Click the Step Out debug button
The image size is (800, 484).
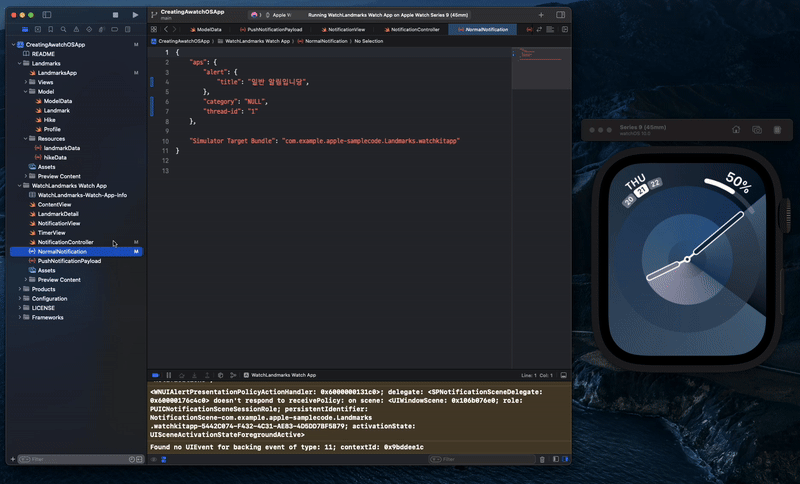coord(207,375)
